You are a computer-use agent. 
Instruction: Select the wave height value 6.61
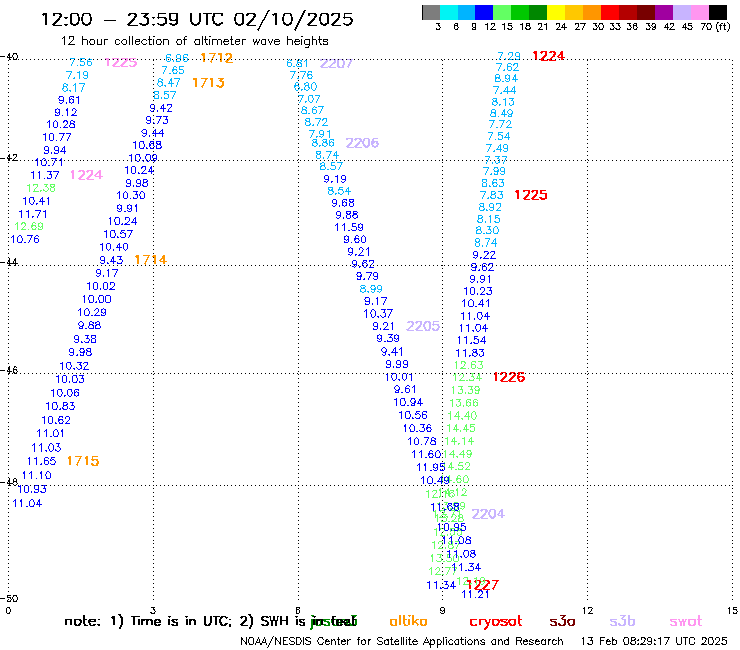(x=298, y=63)
